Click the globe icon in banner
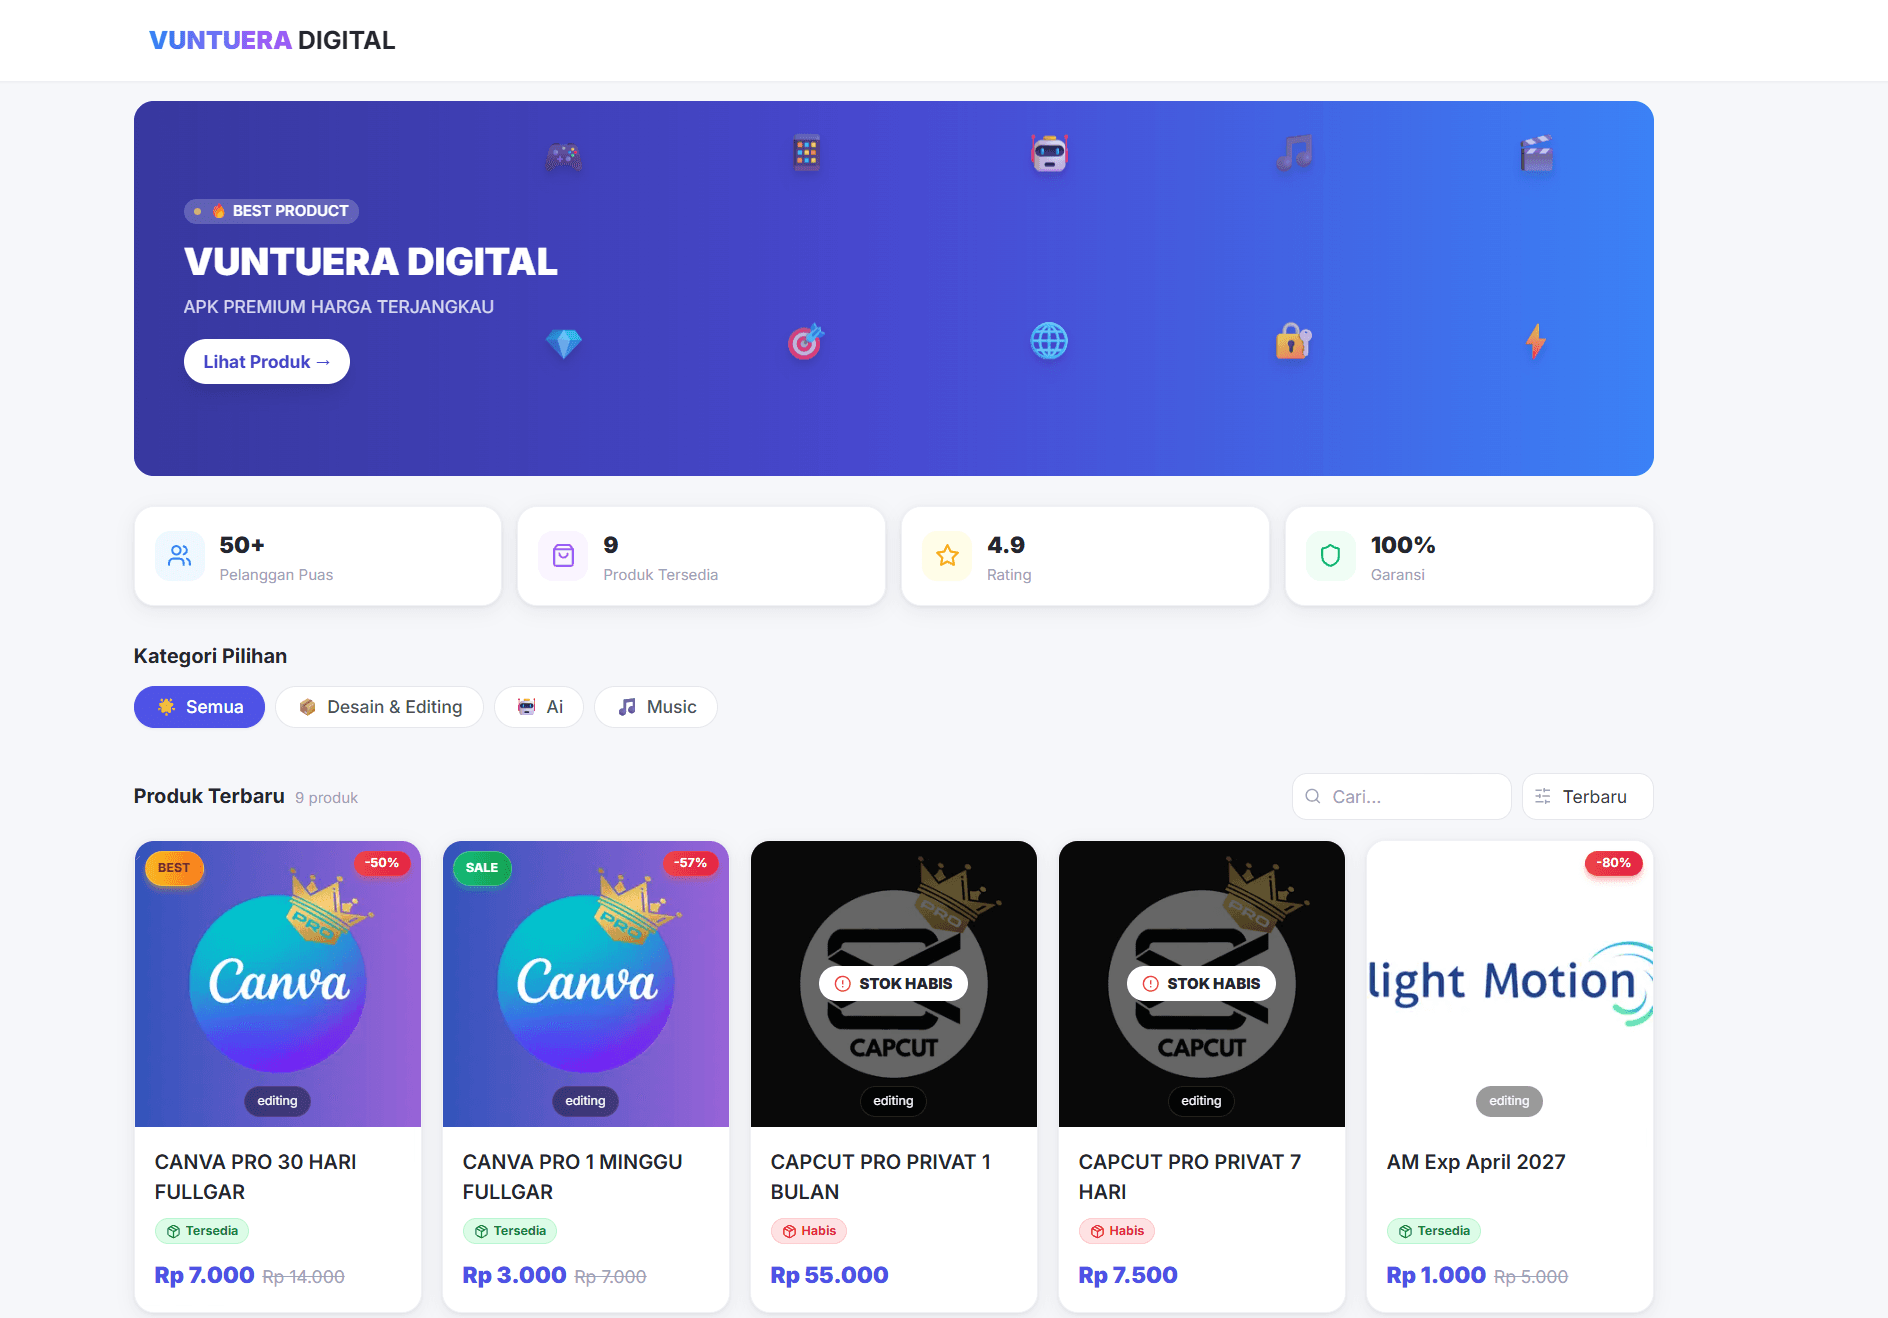This screenshot has width=1888, height=1318. click(1049, 342)
